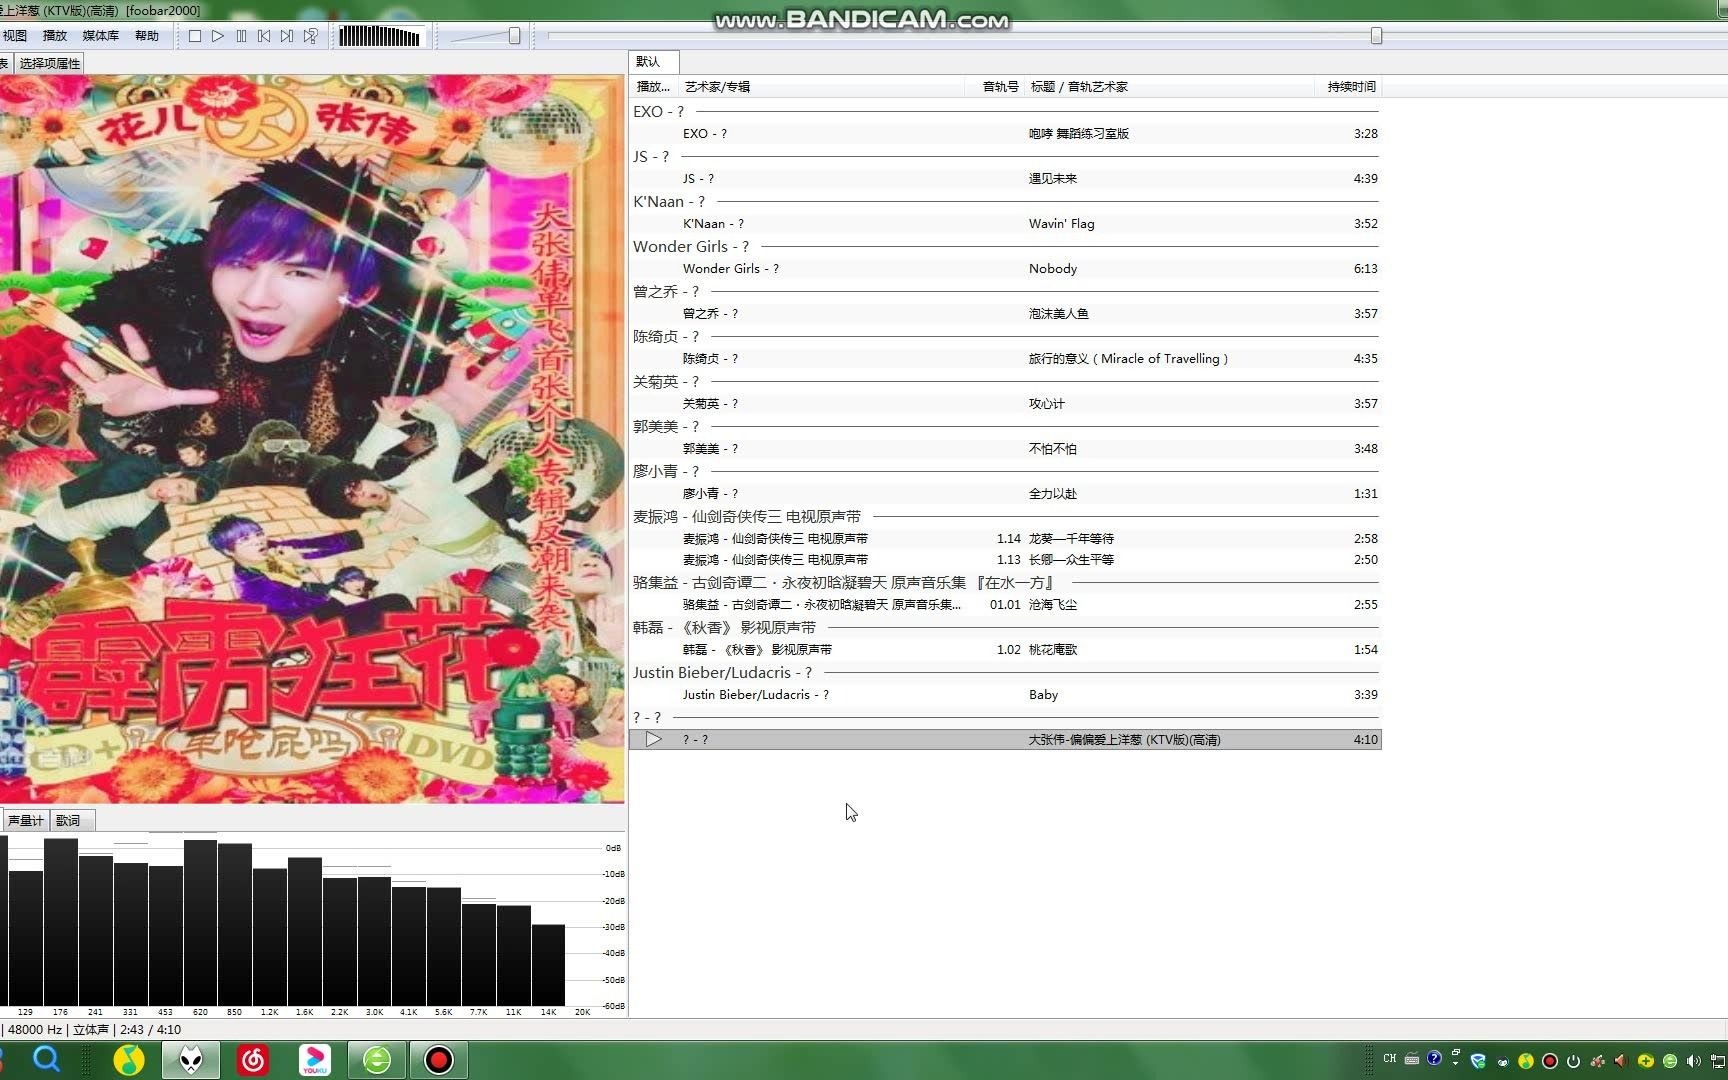Image resolution: width=1728 pixels, height=1080 pixels.
Task: Pause playback with the Pause button
Action: pos(241,36)
